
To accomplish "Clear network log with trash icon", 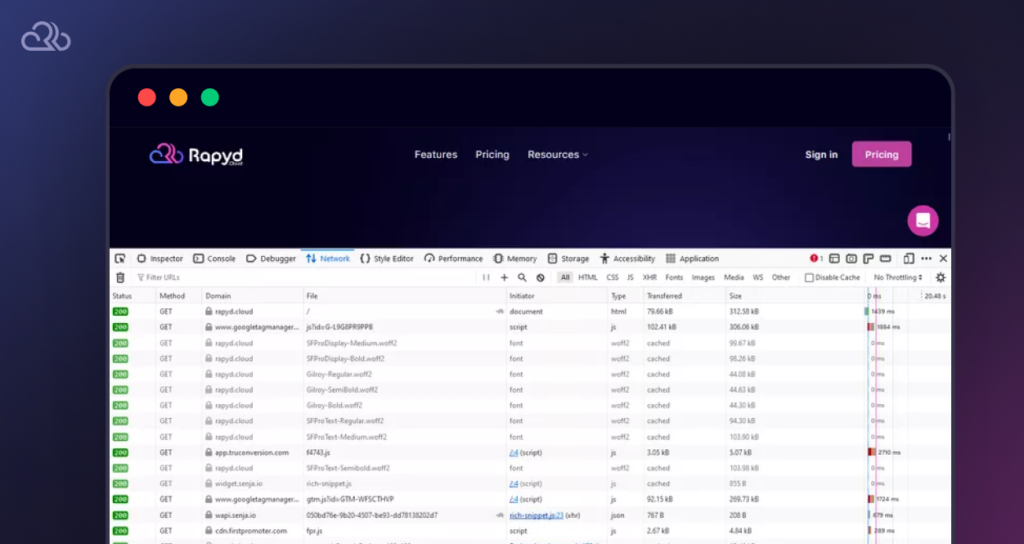I will (120, 278).
